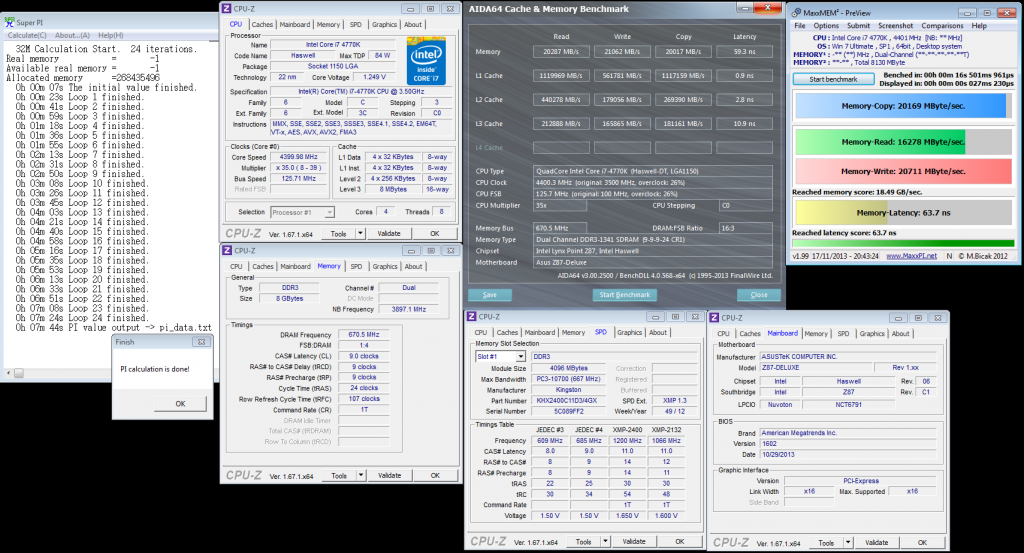Open Tools dropdown arrow in CPU-Z Mainboard window
This screenshot has width=1024, height=553.
pyautogui.click(x=846, y=543)
